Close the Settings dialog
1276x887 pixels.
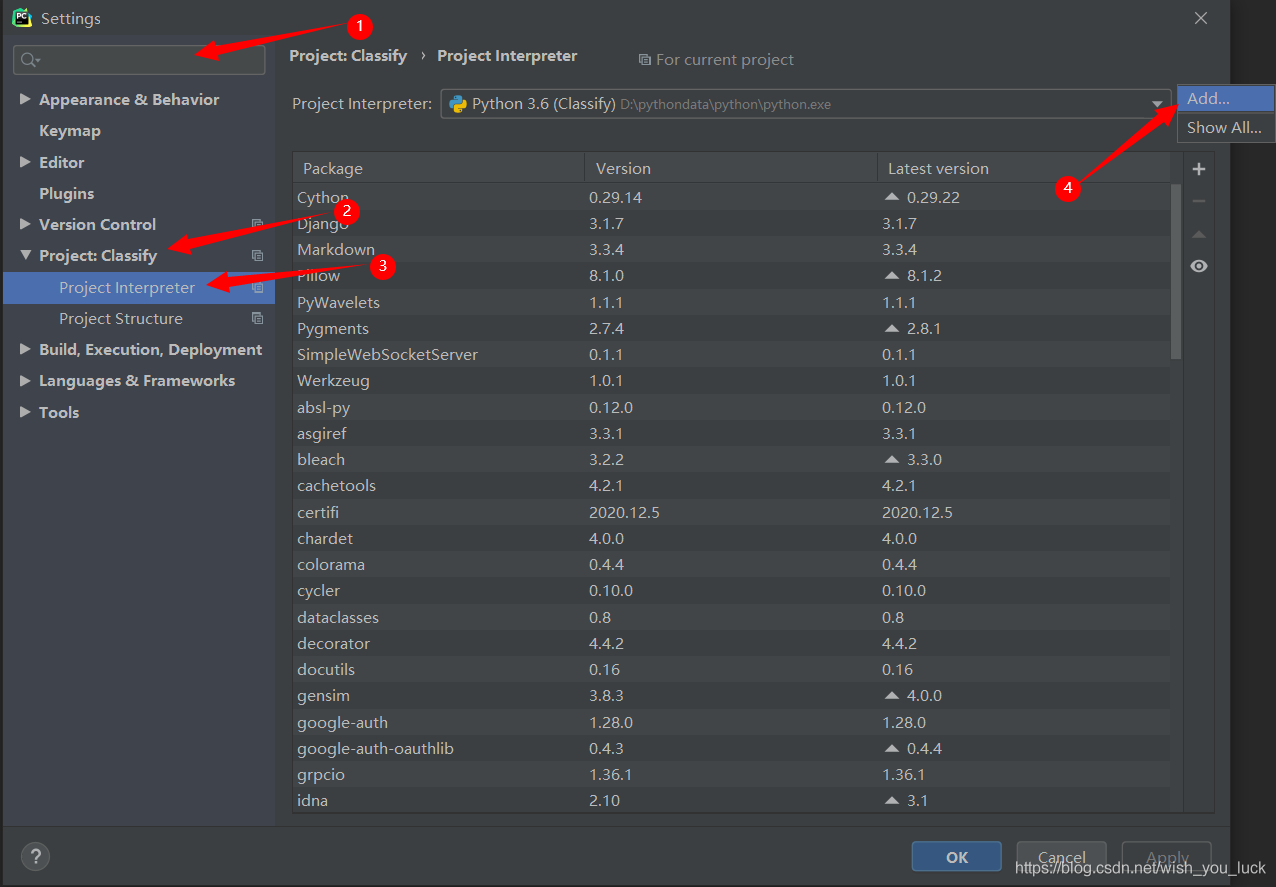pos(1201,18)
